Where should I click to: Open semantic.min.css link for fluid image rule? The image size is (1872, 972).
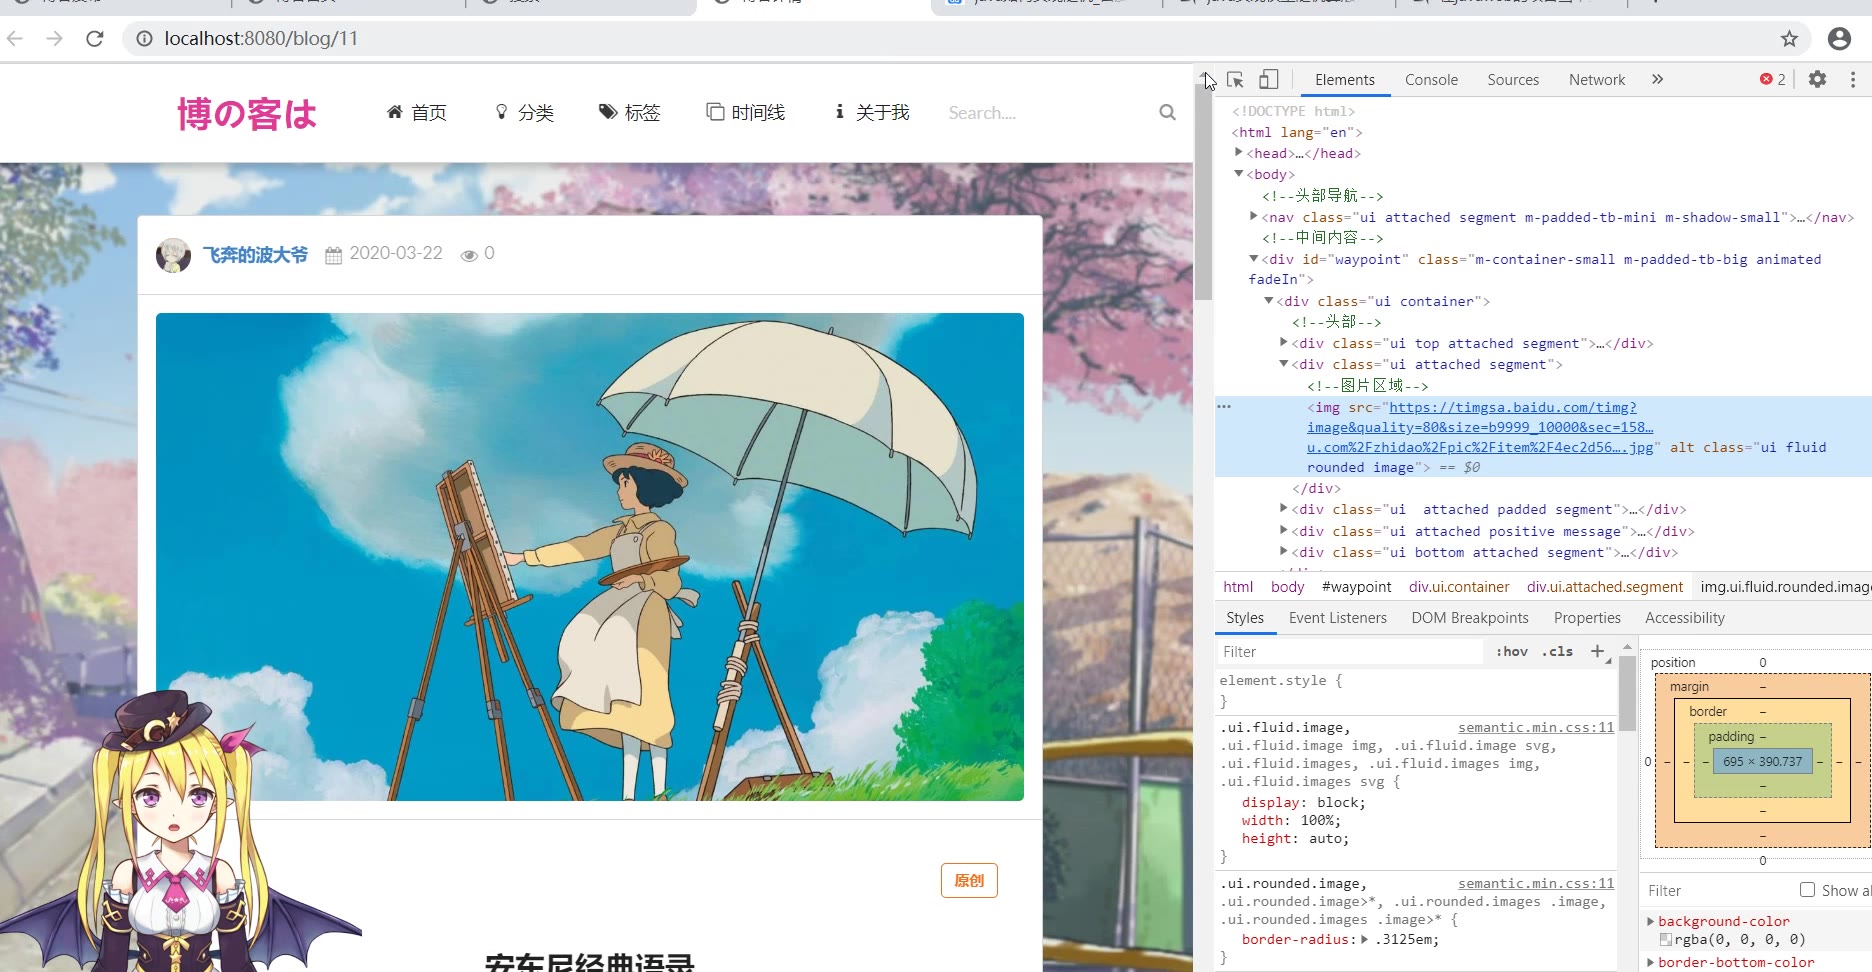point(1536,727)
